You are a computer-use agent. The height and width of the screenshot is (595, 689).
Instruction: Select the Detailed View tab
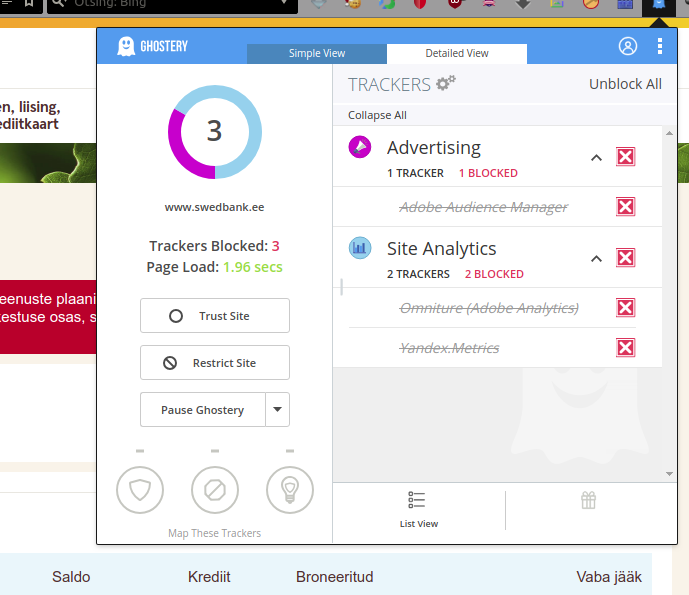click(457, 54)
